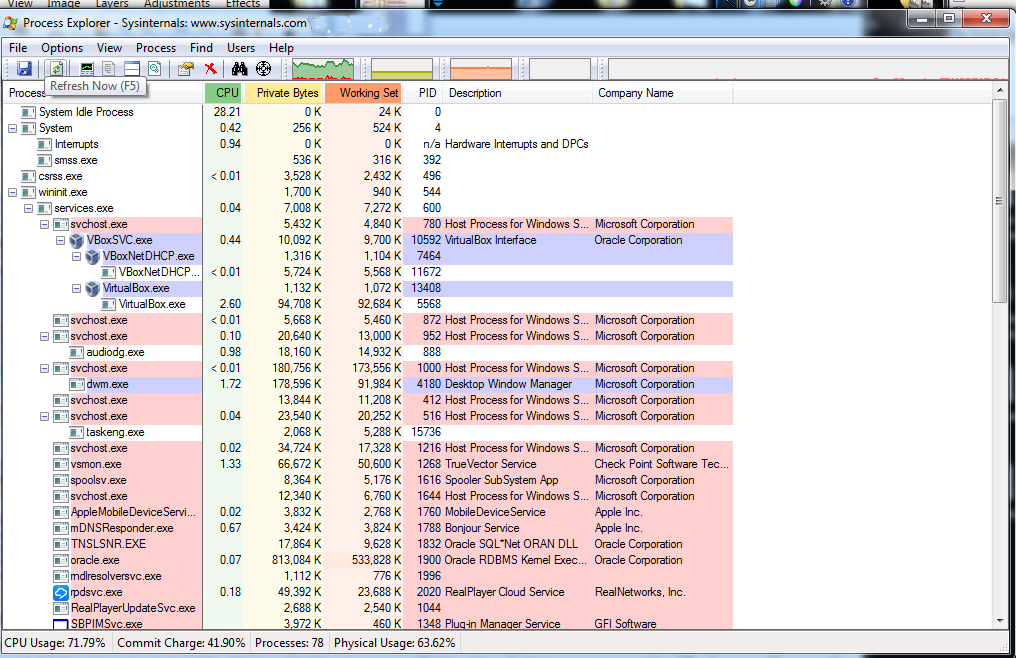Click the red X Kill Process icon
Screen dimensions: 1016x658
point(211,69)
